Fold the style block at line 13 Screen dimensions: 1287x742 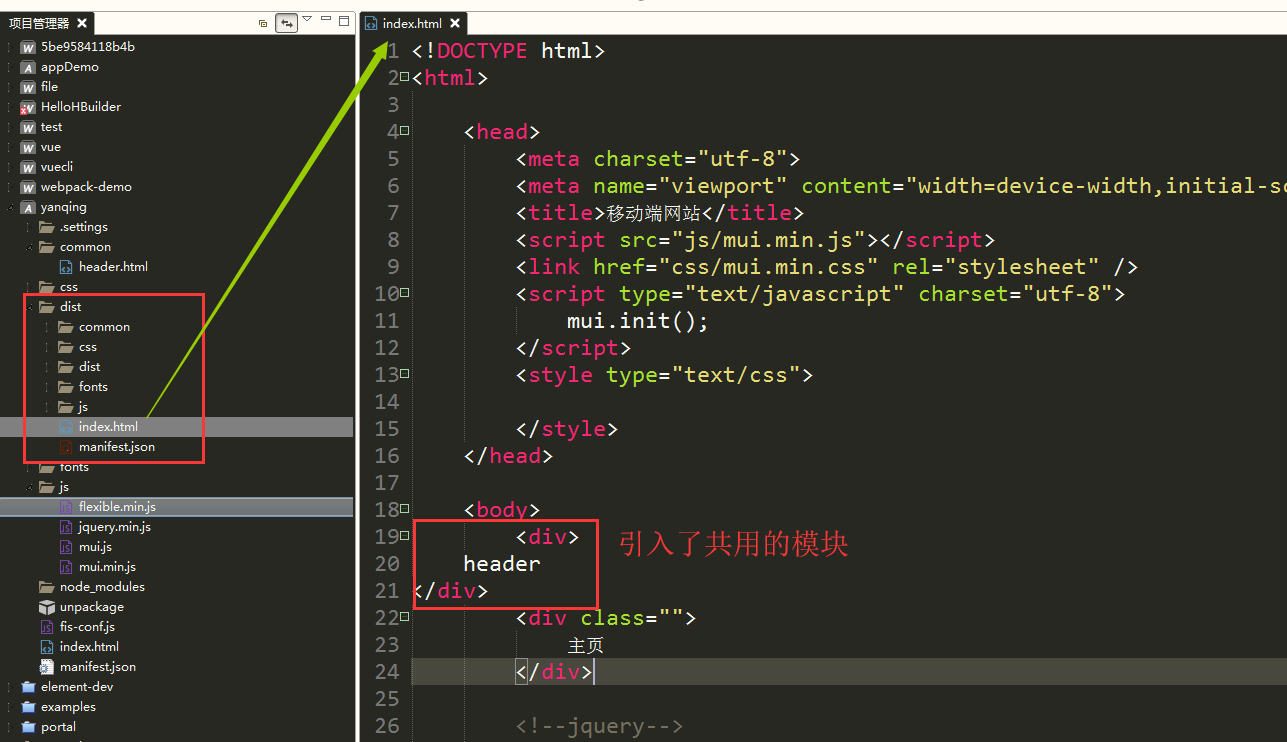tap(405, 374)
